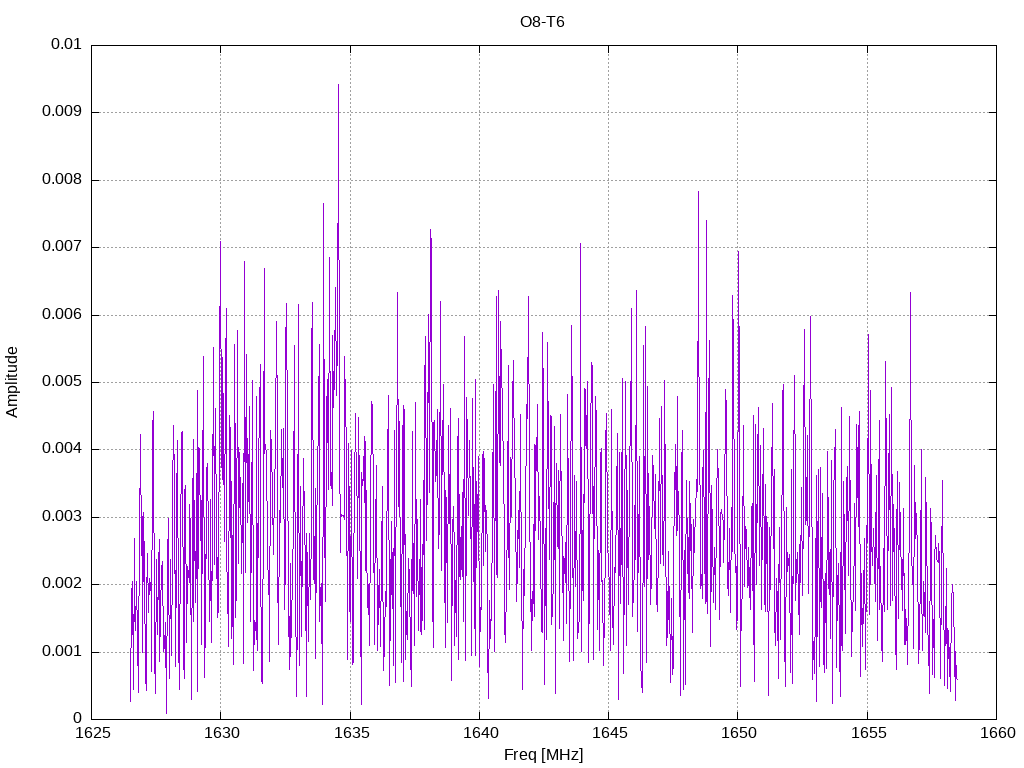Click the plot title "O8-T6"
The height and width of the screenshot is (768, 1024).
coord(542,22)
